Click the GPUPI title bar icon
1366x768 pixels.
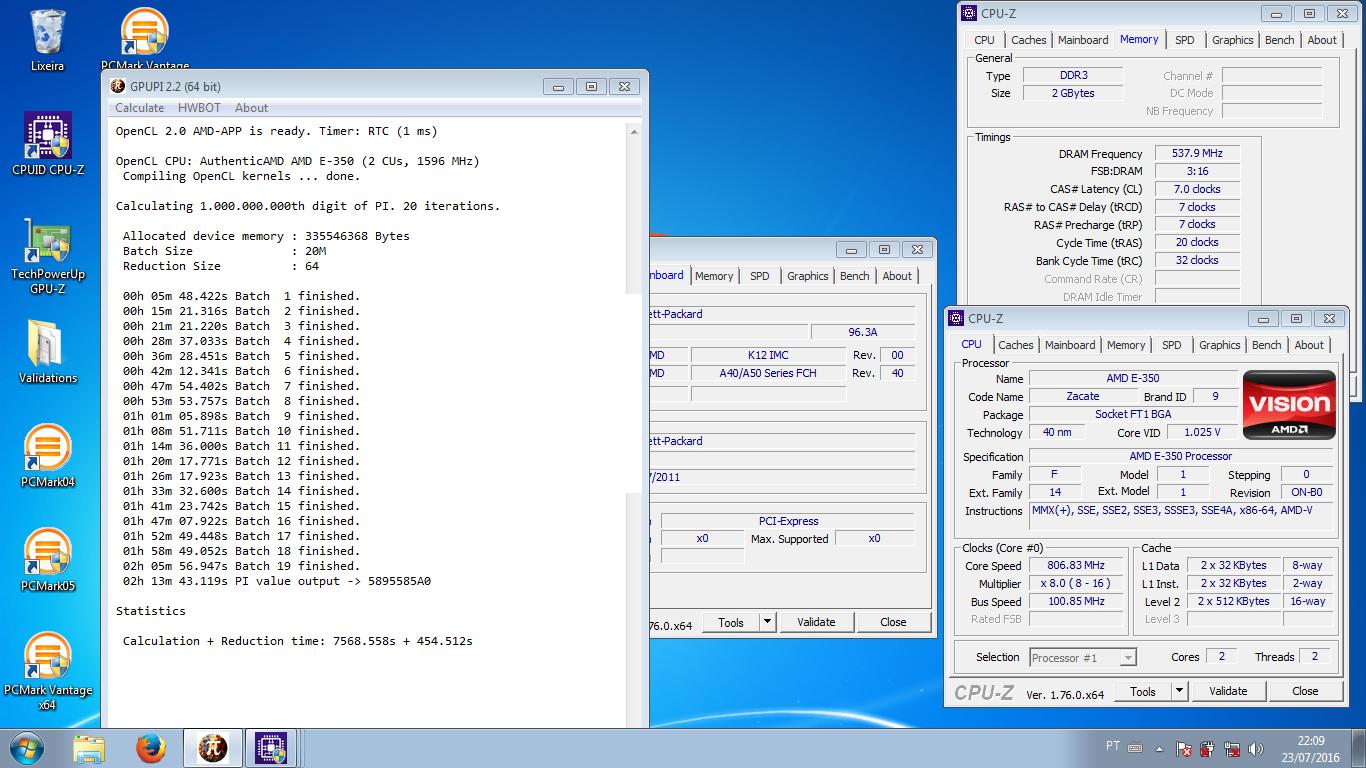[x=118, y=87]
